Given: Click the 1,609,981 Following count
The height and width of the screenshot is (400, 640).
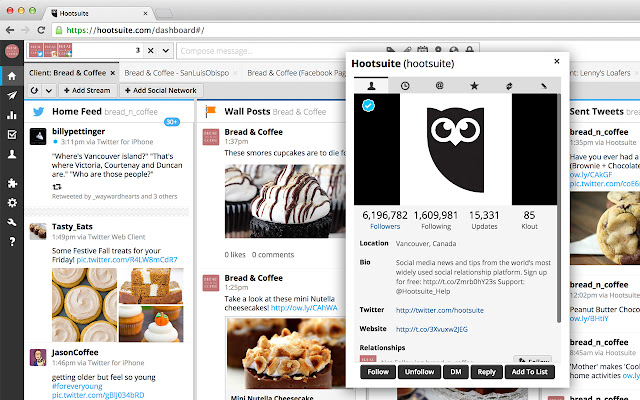Looking at the screenshot, I should tap(436, 215).
